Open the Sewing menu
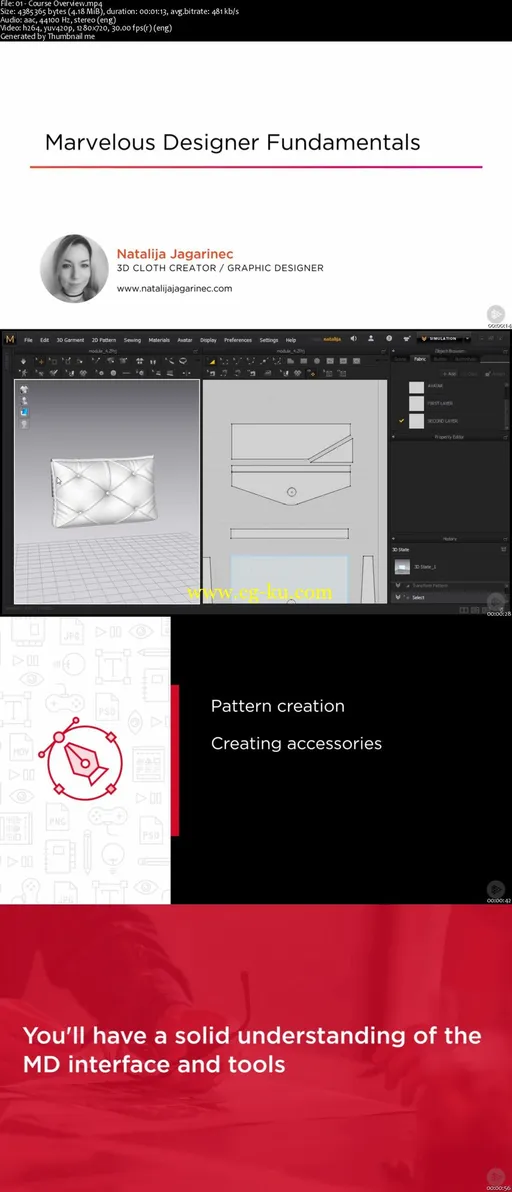This screenshot has height=1192, width=512. click(x=132, y=340)
